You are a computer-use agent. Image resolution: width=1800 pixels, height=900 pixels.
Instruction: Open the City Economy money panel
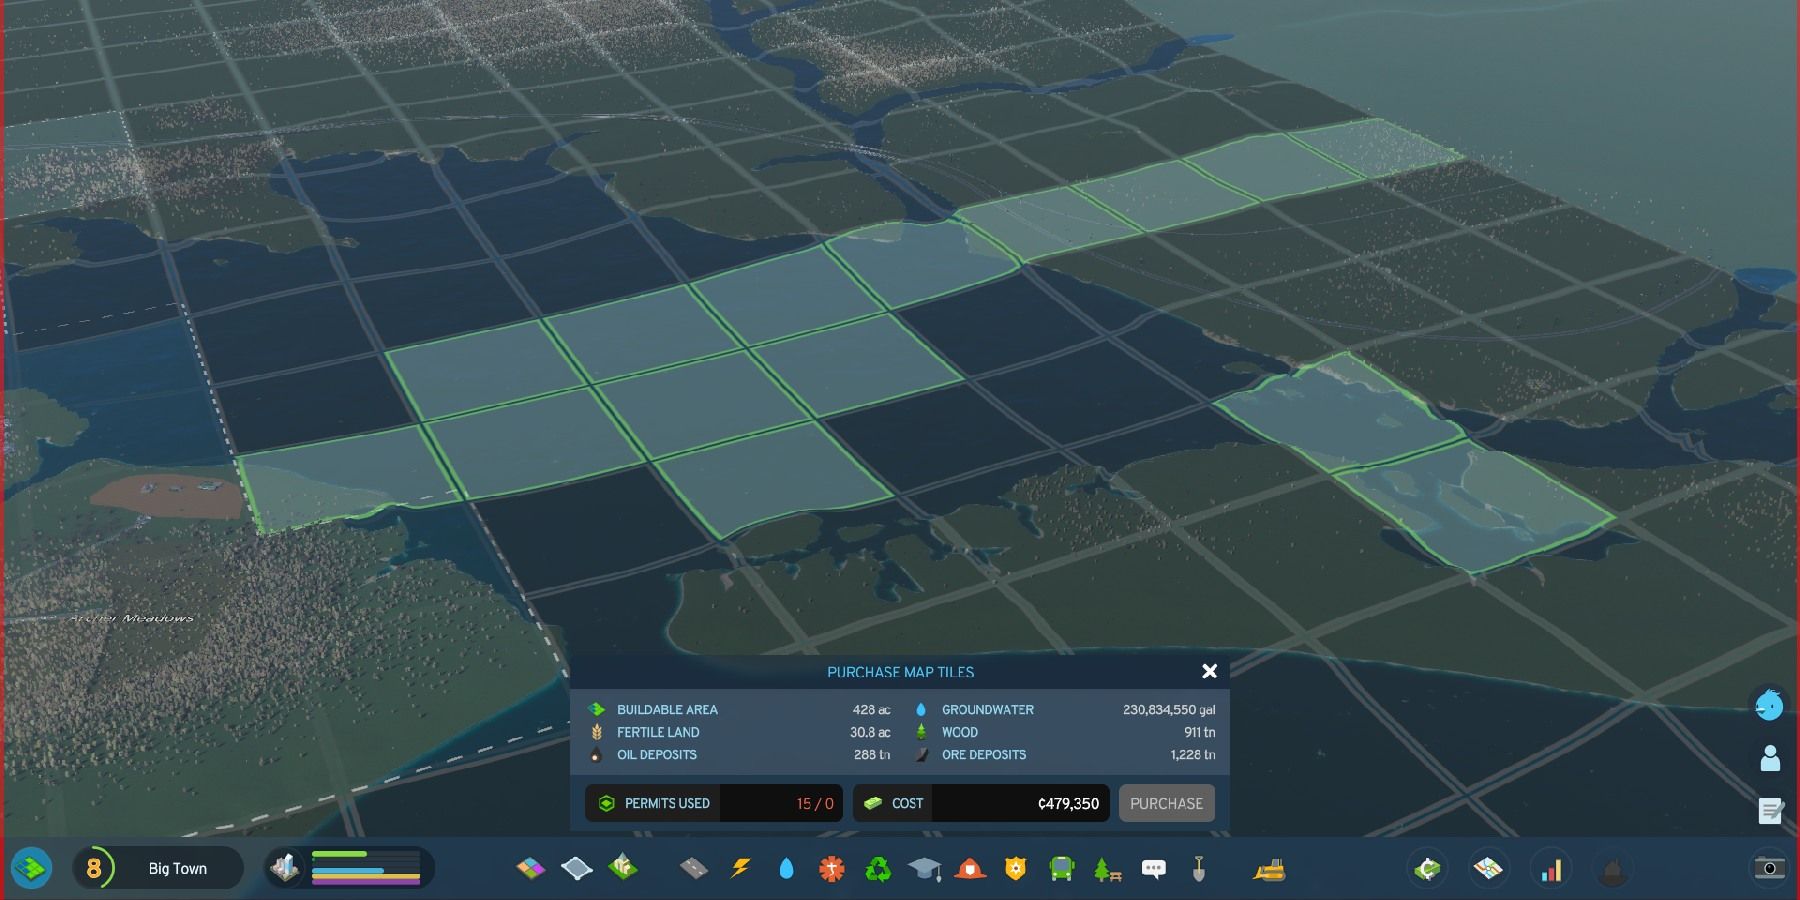pyautogui.click(x=1428, y=868)
